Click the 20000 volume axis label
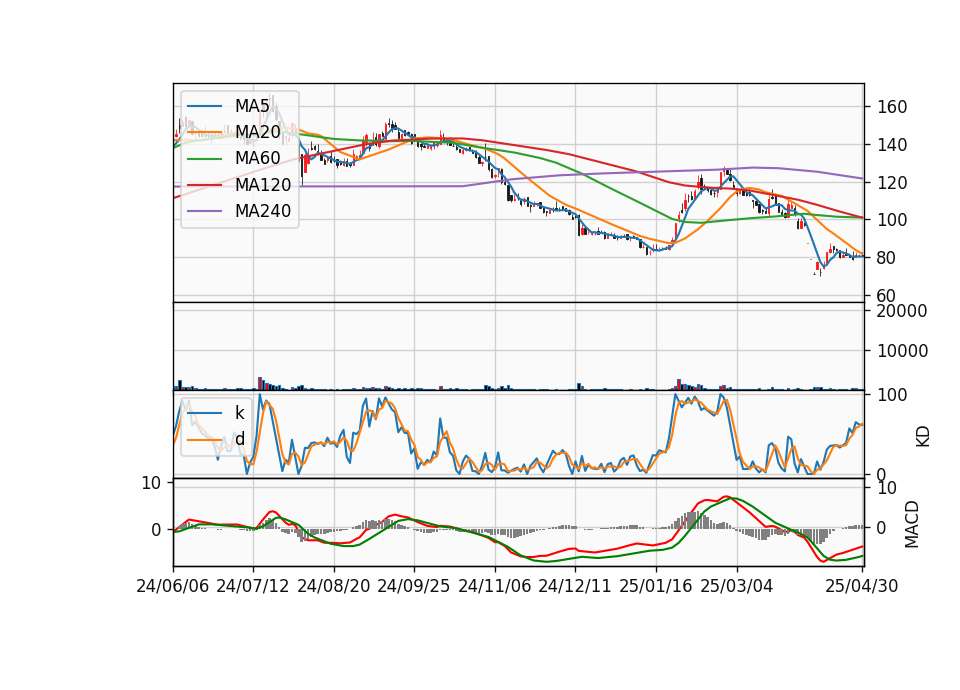This screenshot has height=690, width=960. [x=902, y=311]
